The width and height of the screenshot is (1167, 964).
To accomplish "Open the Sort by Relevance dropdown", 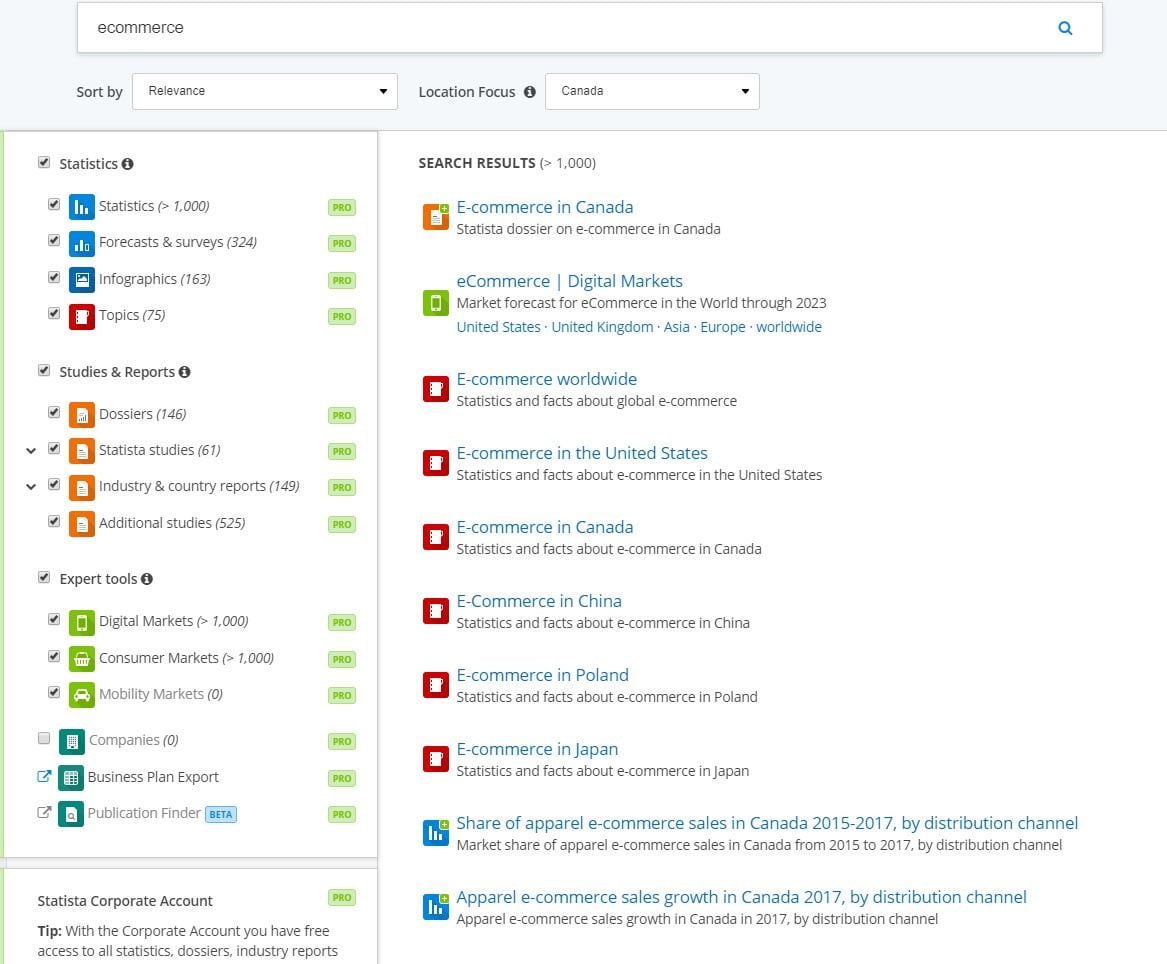I will point(265,92).
